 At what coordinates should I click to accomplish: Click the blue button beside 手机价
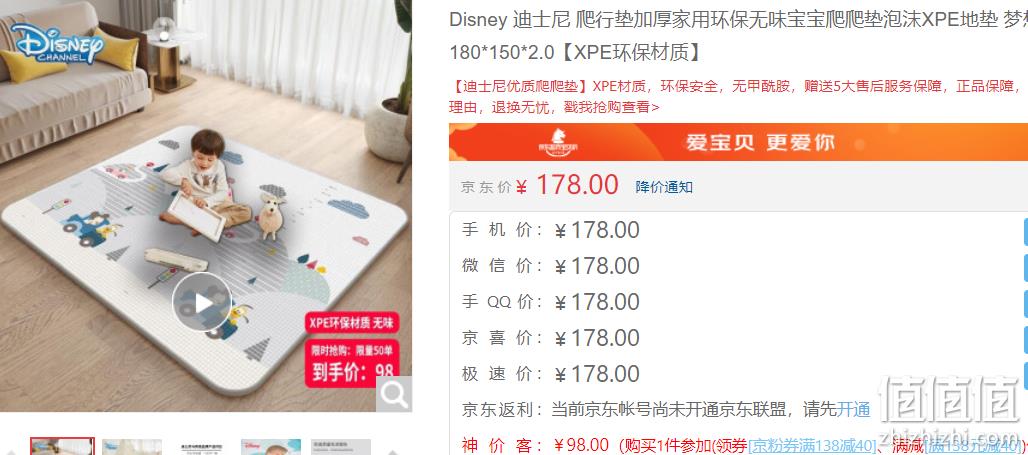pyautogui.click(x=1025, y=231)
